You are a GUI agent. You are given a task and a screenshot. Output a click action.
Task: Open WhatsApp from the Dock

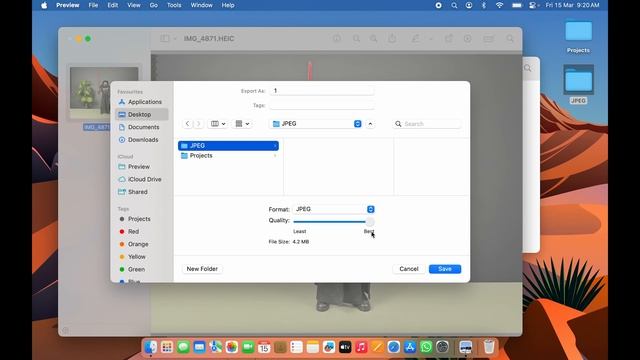click(426, 347)
